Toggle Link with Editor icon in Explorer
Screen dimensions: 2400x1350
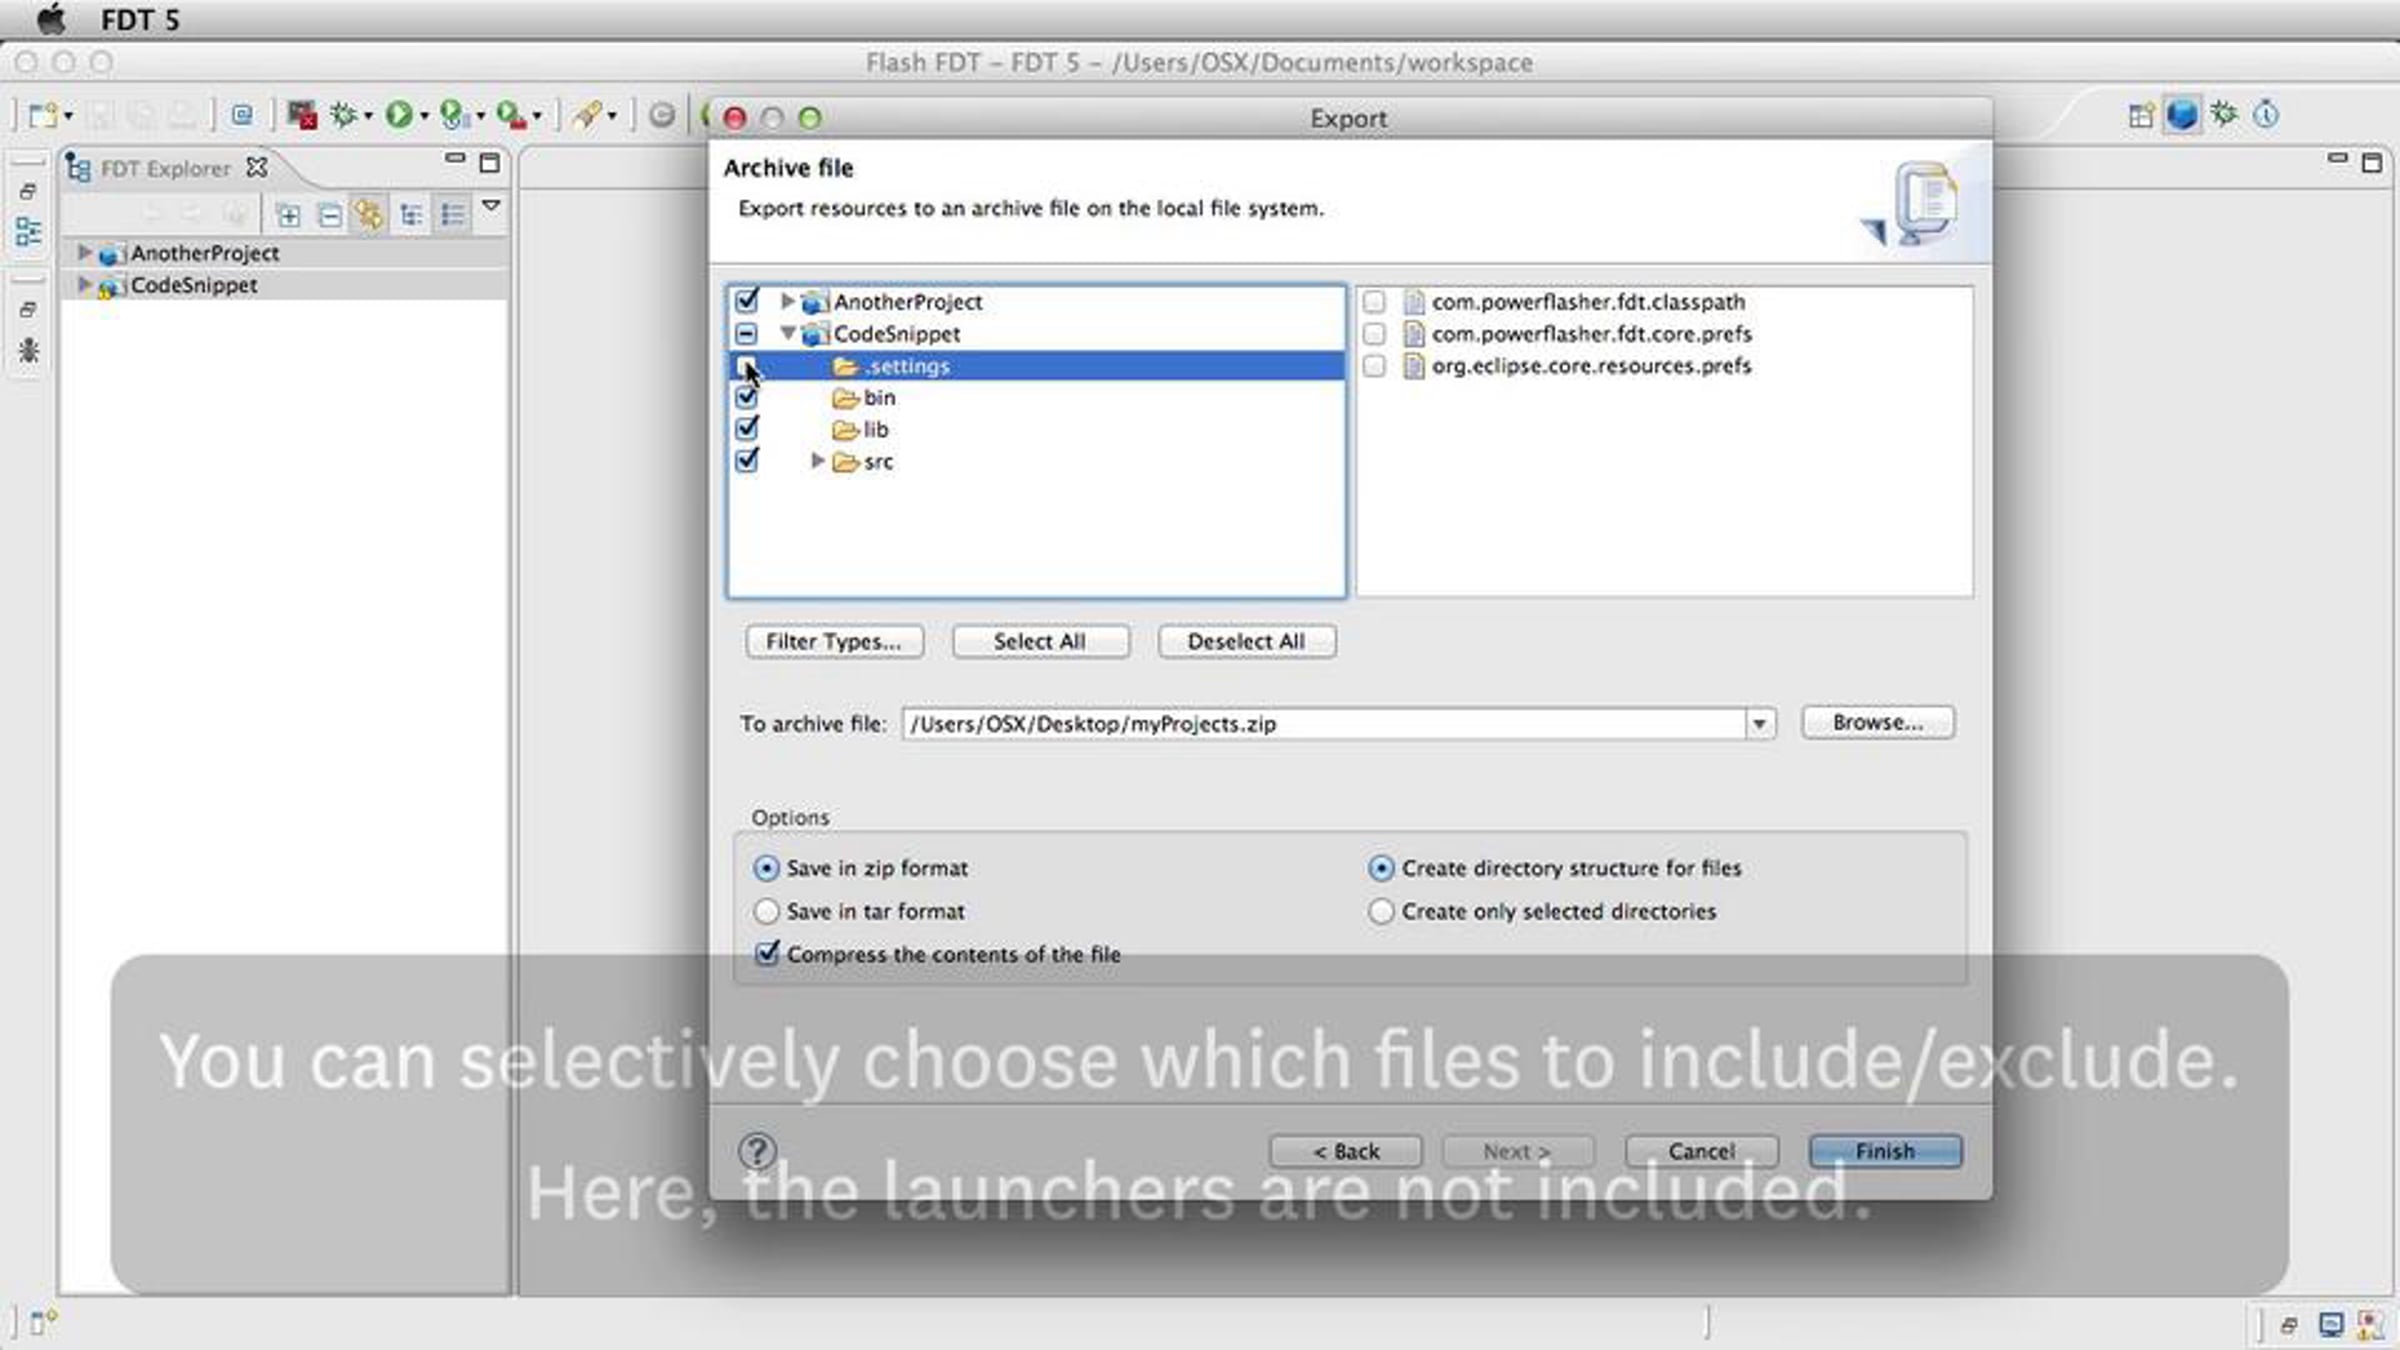click(x=369, y=215)
